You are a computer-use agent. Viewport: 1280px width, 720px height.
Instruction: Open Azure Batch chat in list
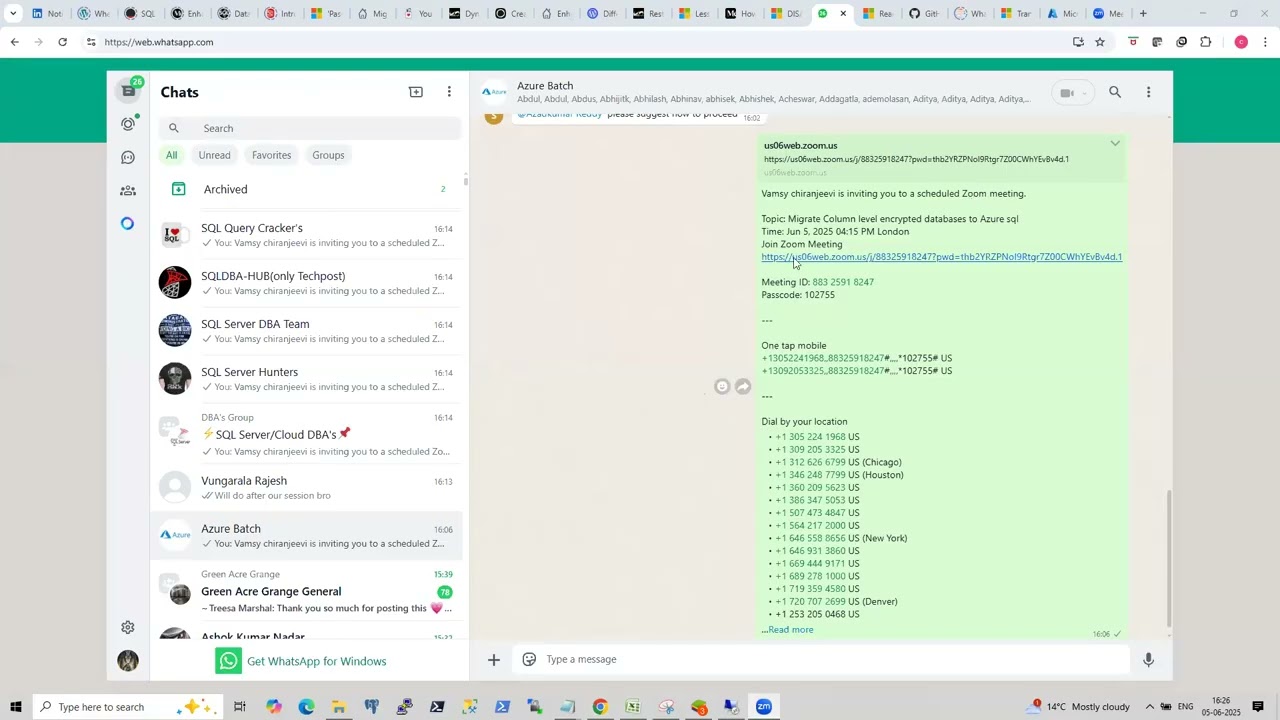click(x=306, y=536)
